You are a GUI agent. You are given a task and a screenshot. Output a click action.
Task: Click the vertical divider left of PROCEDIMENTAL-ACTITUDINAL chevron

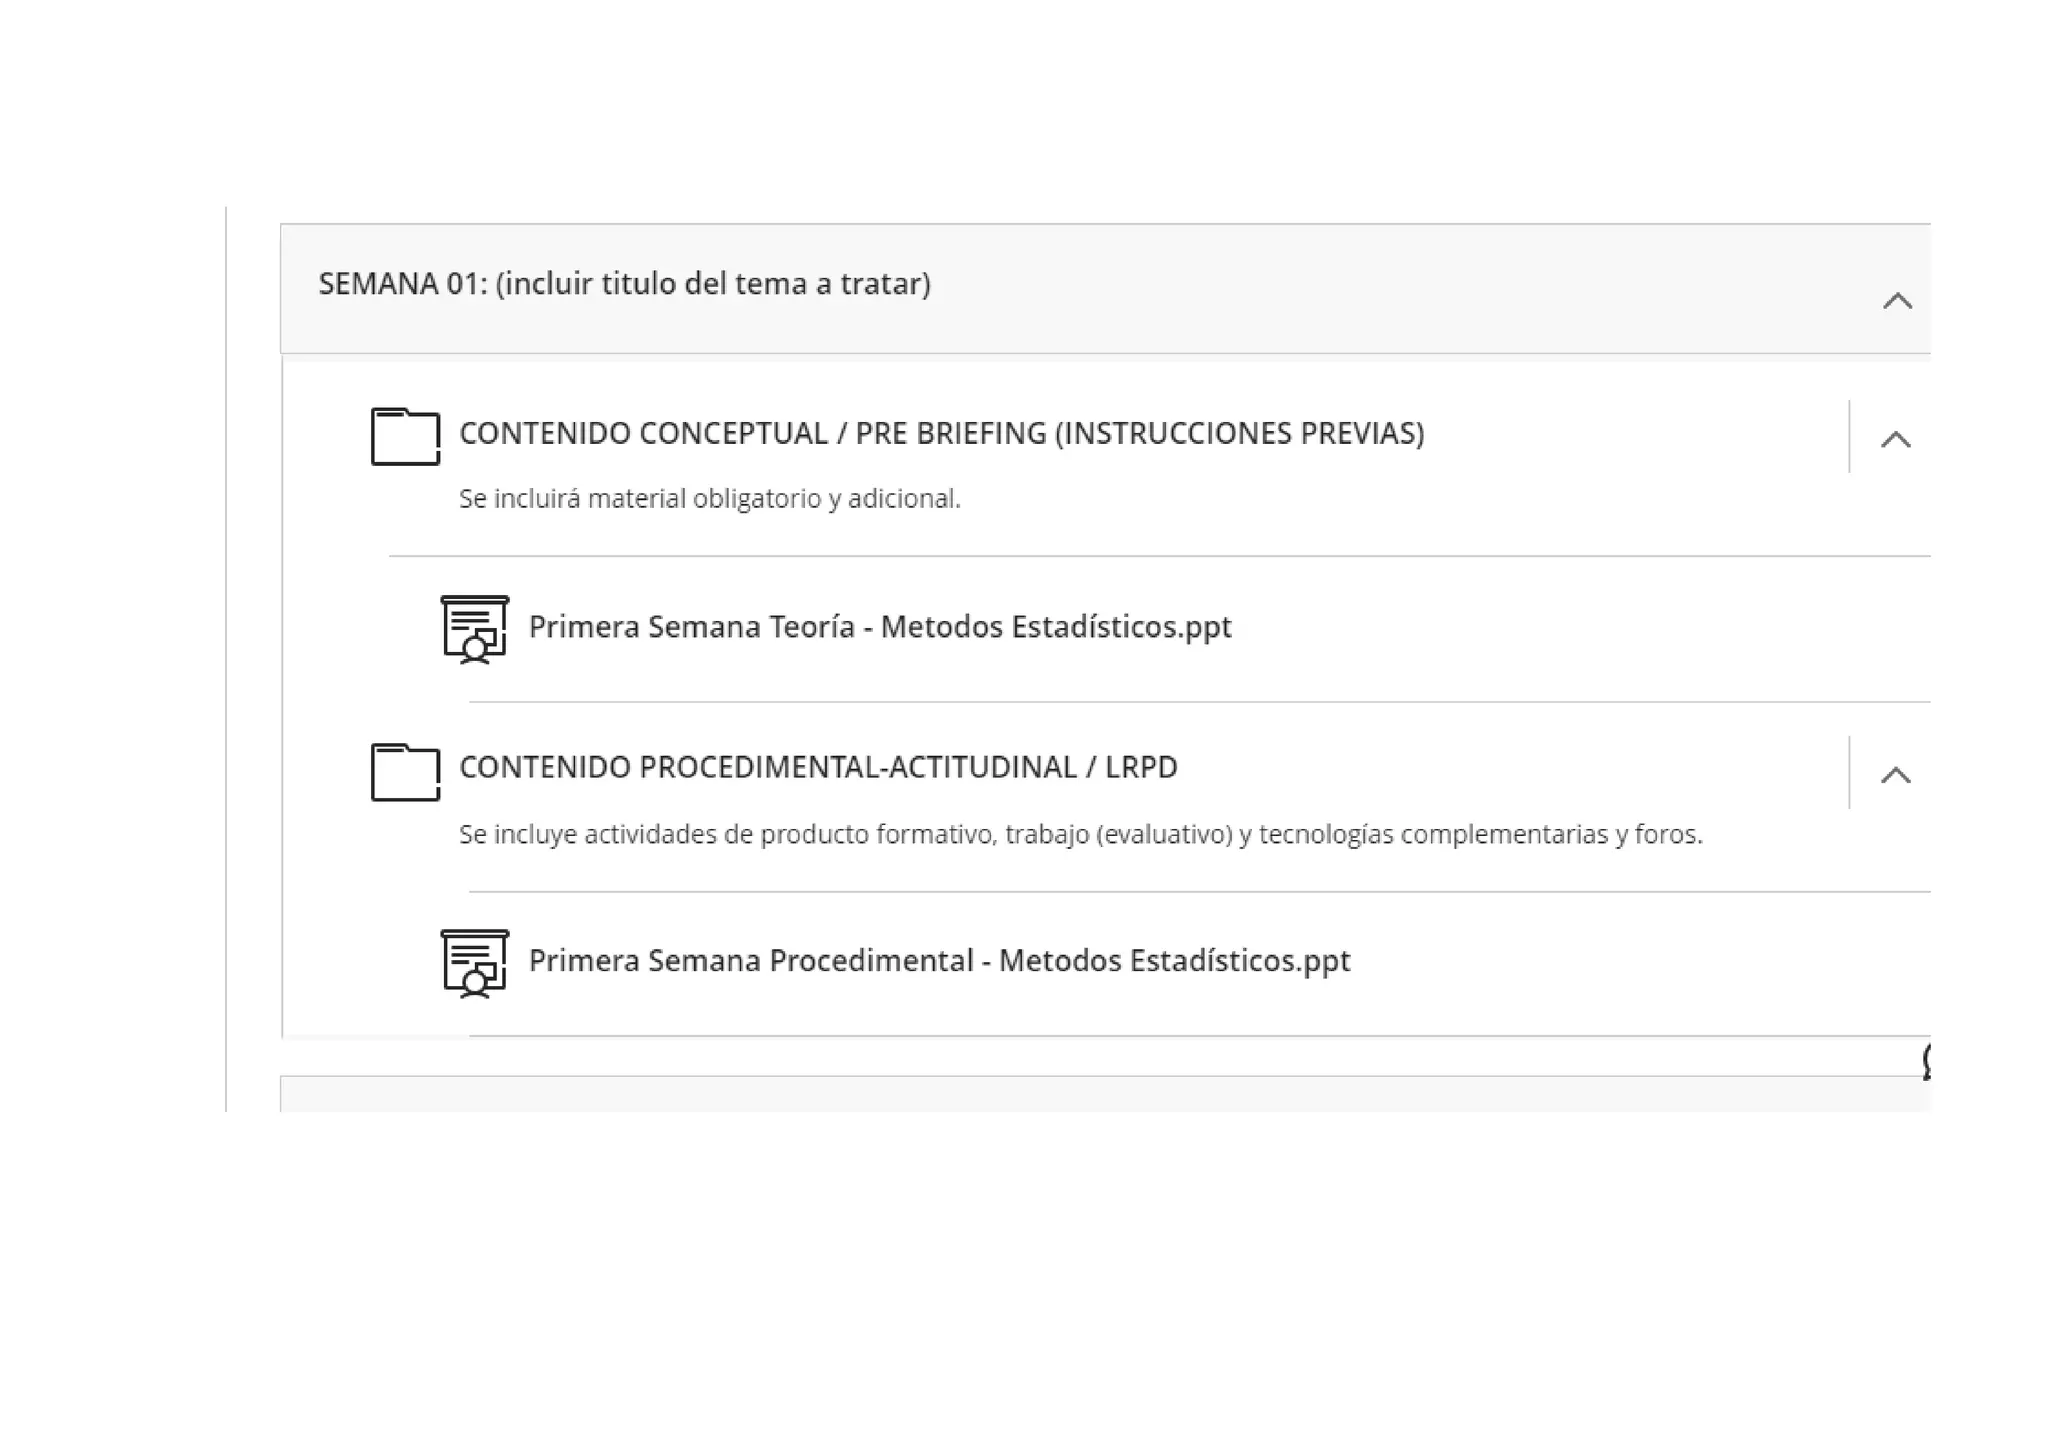click(x=1849, y=772)
